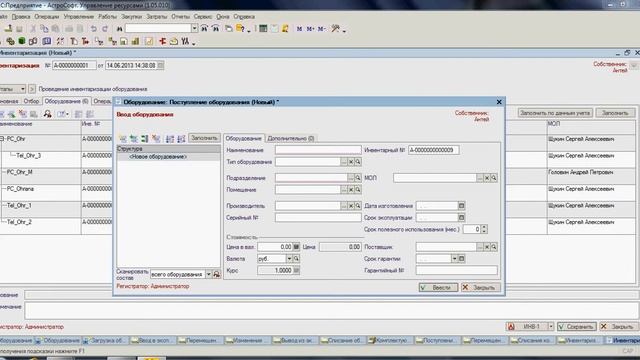Click the magnifier icon for the Поставщик field
Image resolution: width=640 pixels, height=360 pixels.
494,247
